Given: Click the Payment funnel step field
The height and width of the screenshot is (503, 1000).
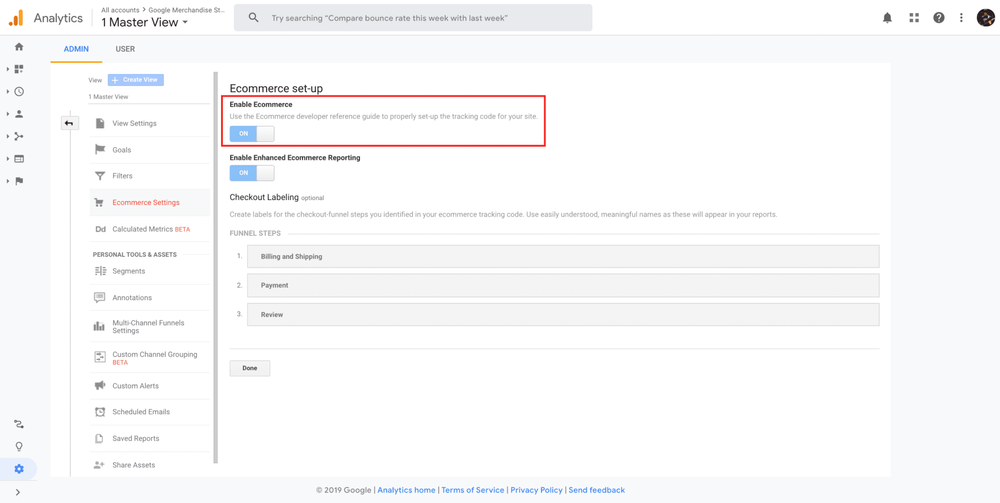Looking at the screenshot, I should point(563,285).
